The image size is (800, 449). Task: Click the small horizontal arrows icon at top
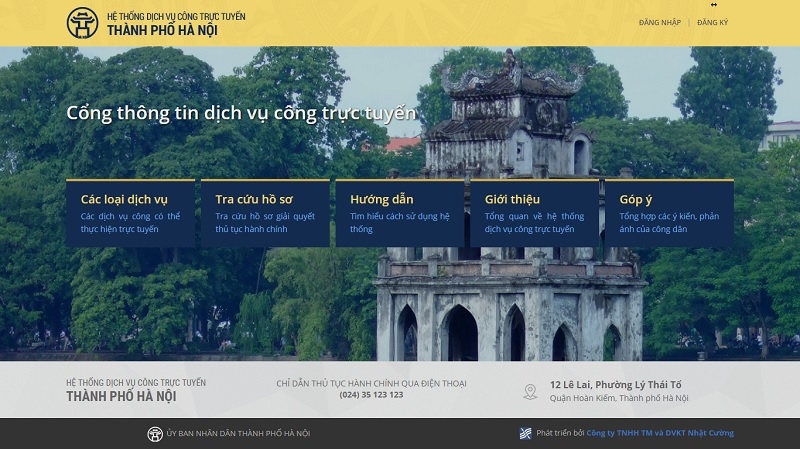(713, 5)
